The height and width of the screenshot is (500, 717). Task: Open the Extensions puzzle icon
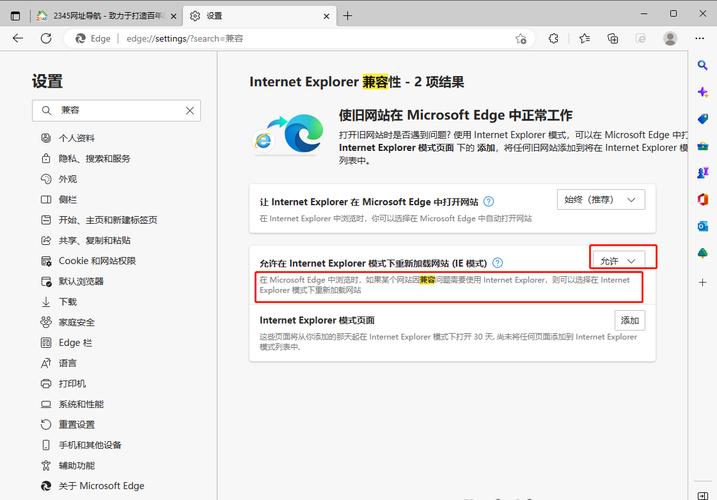pos(553,38)
